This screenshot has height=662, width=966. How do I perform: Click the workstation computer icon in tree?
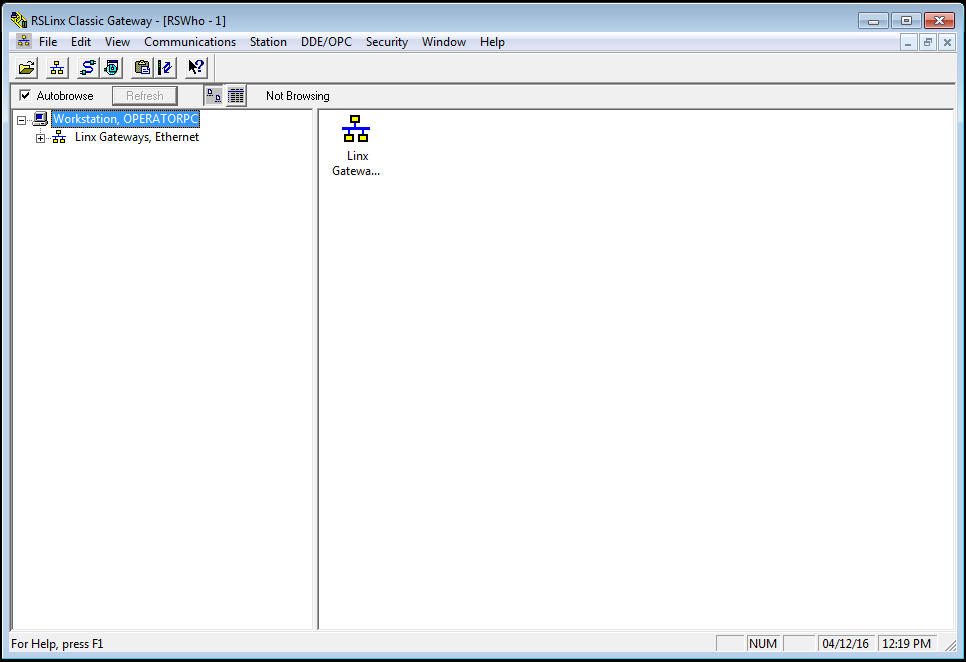[40, 119]
